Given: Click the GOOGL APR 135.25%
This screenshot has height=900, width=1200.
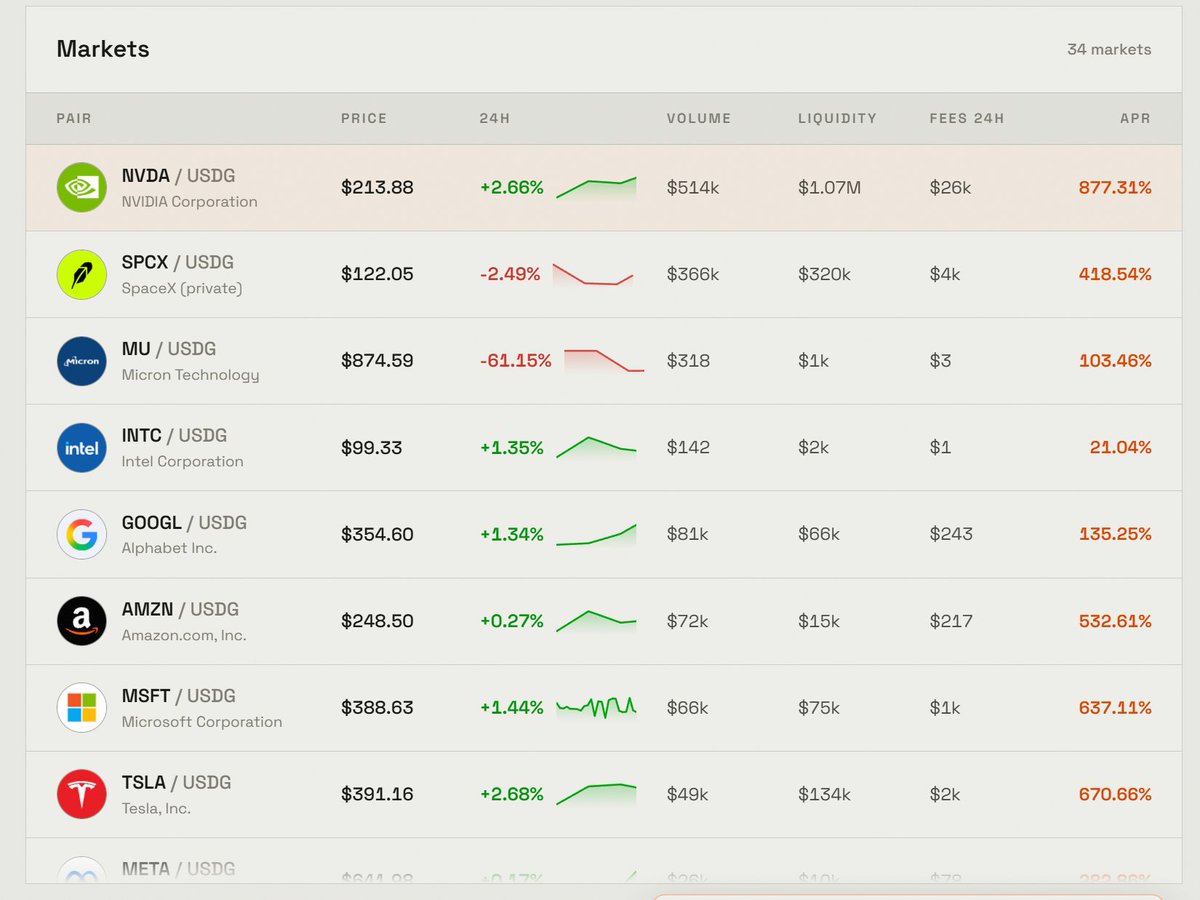Looking at the screenshot, I should [x=1115, y=534].
